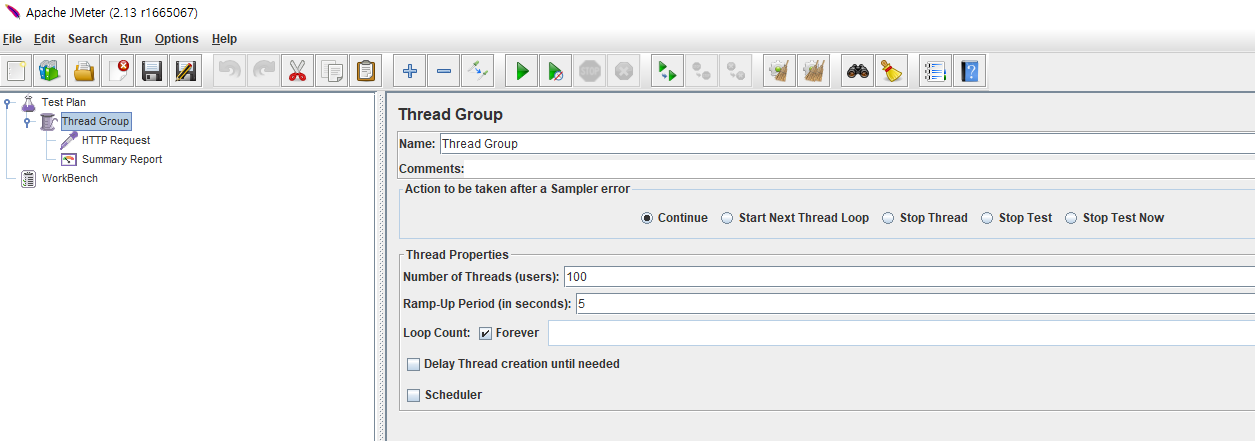This screenshot has width=1255, height=441.
Task: Click the Close test plan icon
Action: [x=119, y=71]
